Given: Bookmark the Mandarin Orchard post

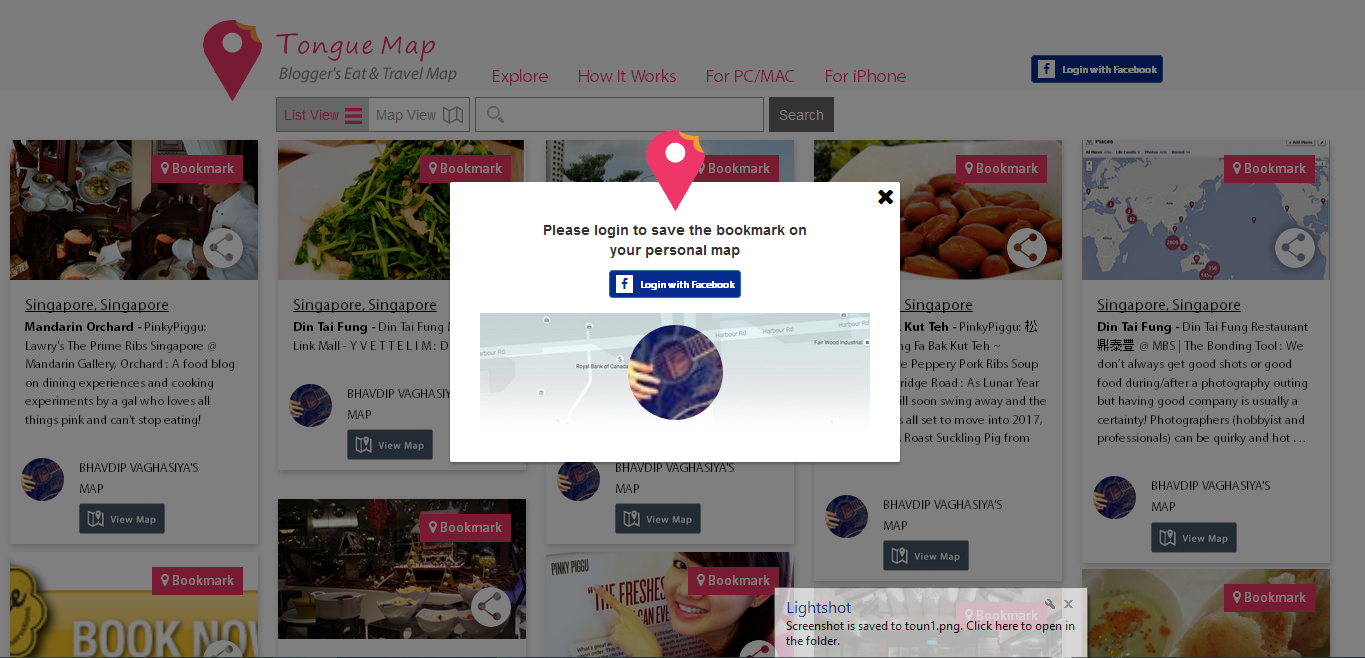Looking at the screenshot, I should click(197, 169).
